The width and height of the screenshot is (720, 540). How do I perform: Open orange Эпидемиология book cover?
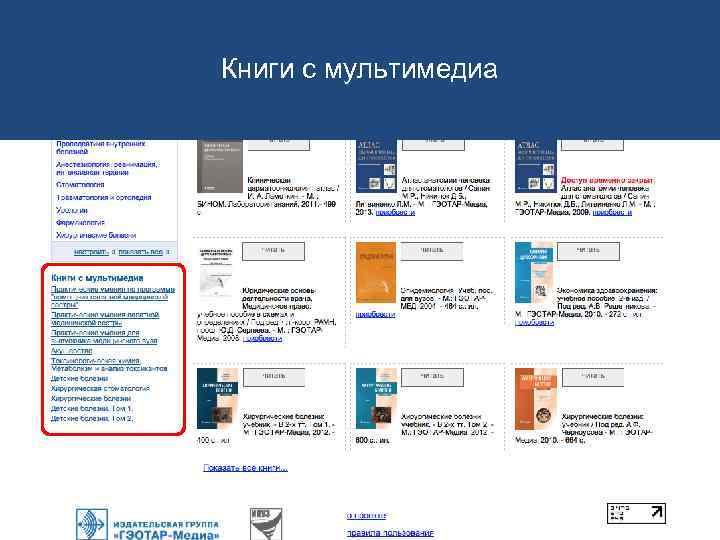[x=376, y=273]
